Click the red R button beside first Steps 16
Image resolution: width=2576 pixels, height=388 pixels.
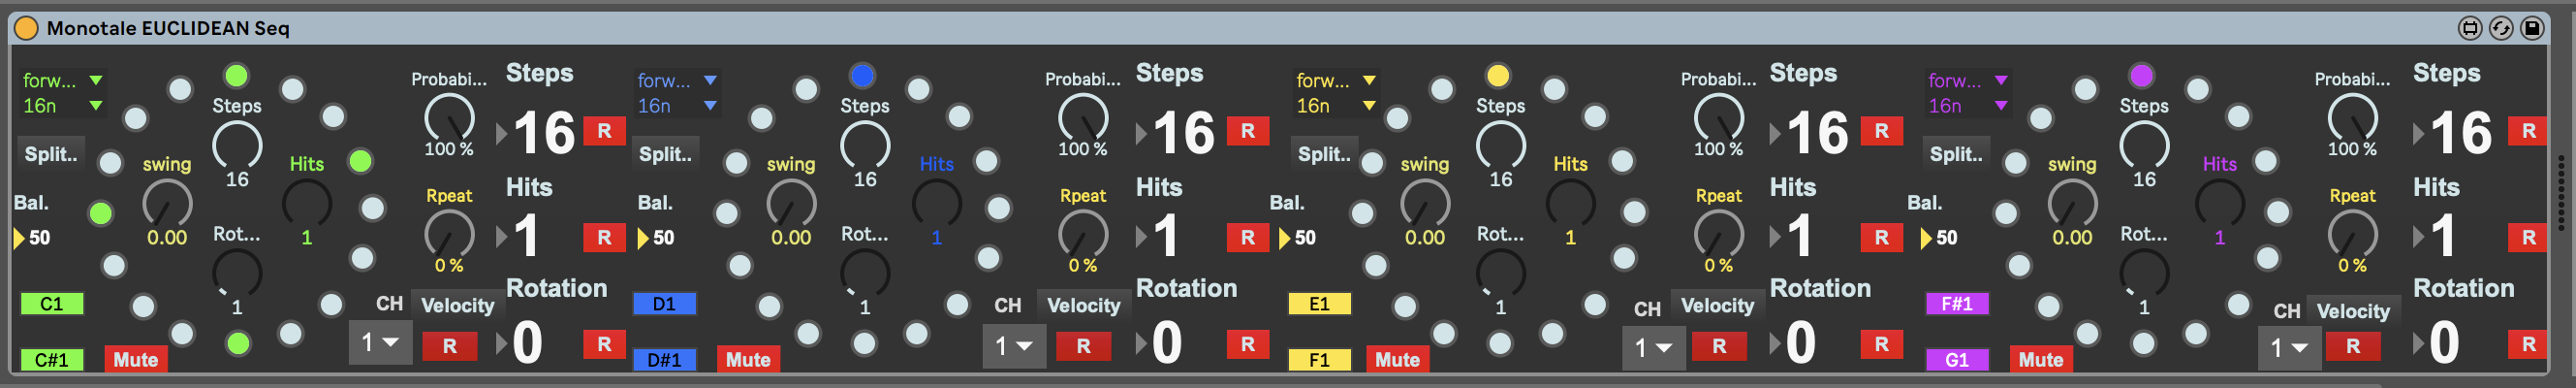(604, 131)
